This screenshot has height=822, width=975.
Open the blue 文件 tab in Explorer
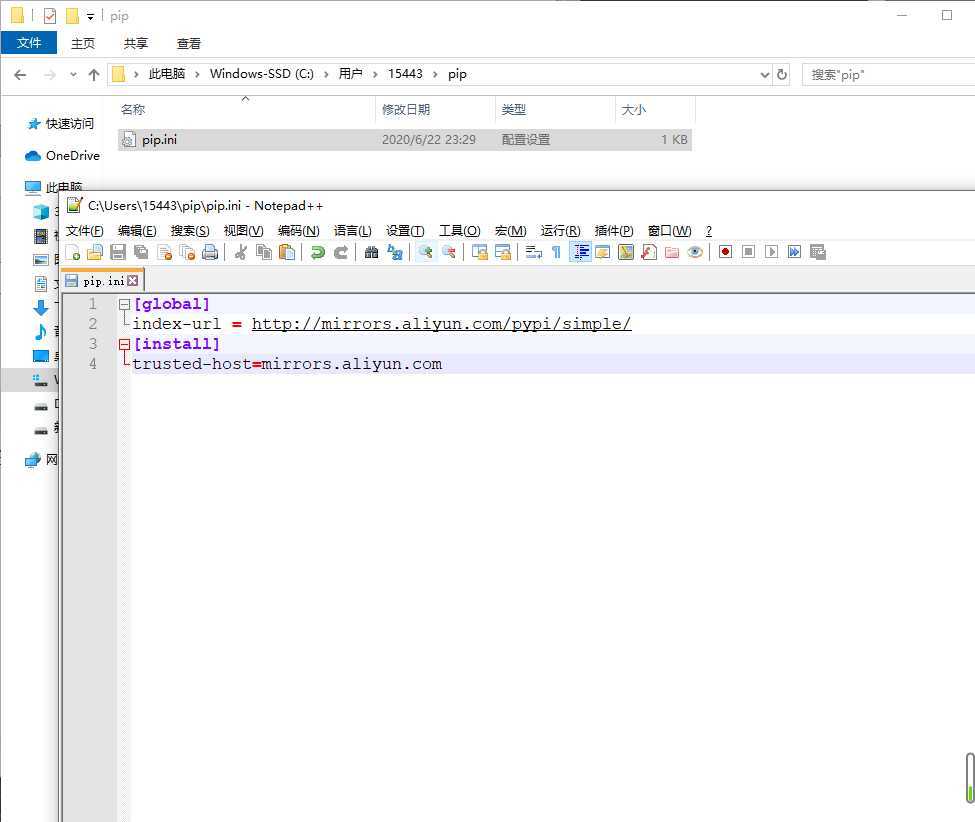29,43
